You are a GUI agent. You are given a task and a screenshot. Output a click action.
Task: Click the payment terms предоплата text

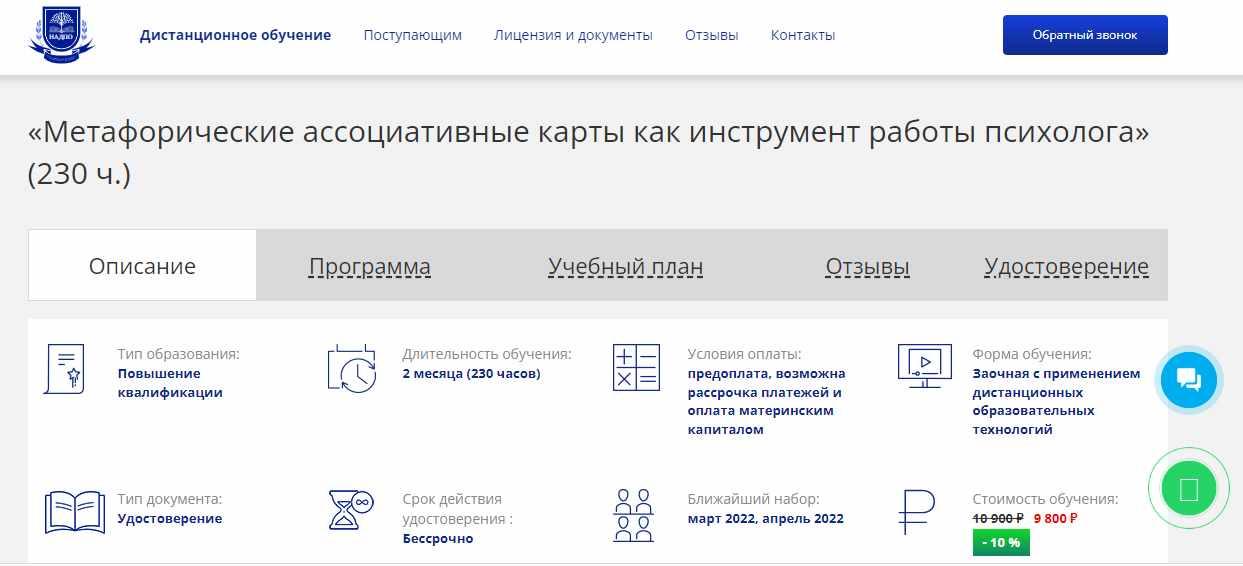tap(767, 402)
